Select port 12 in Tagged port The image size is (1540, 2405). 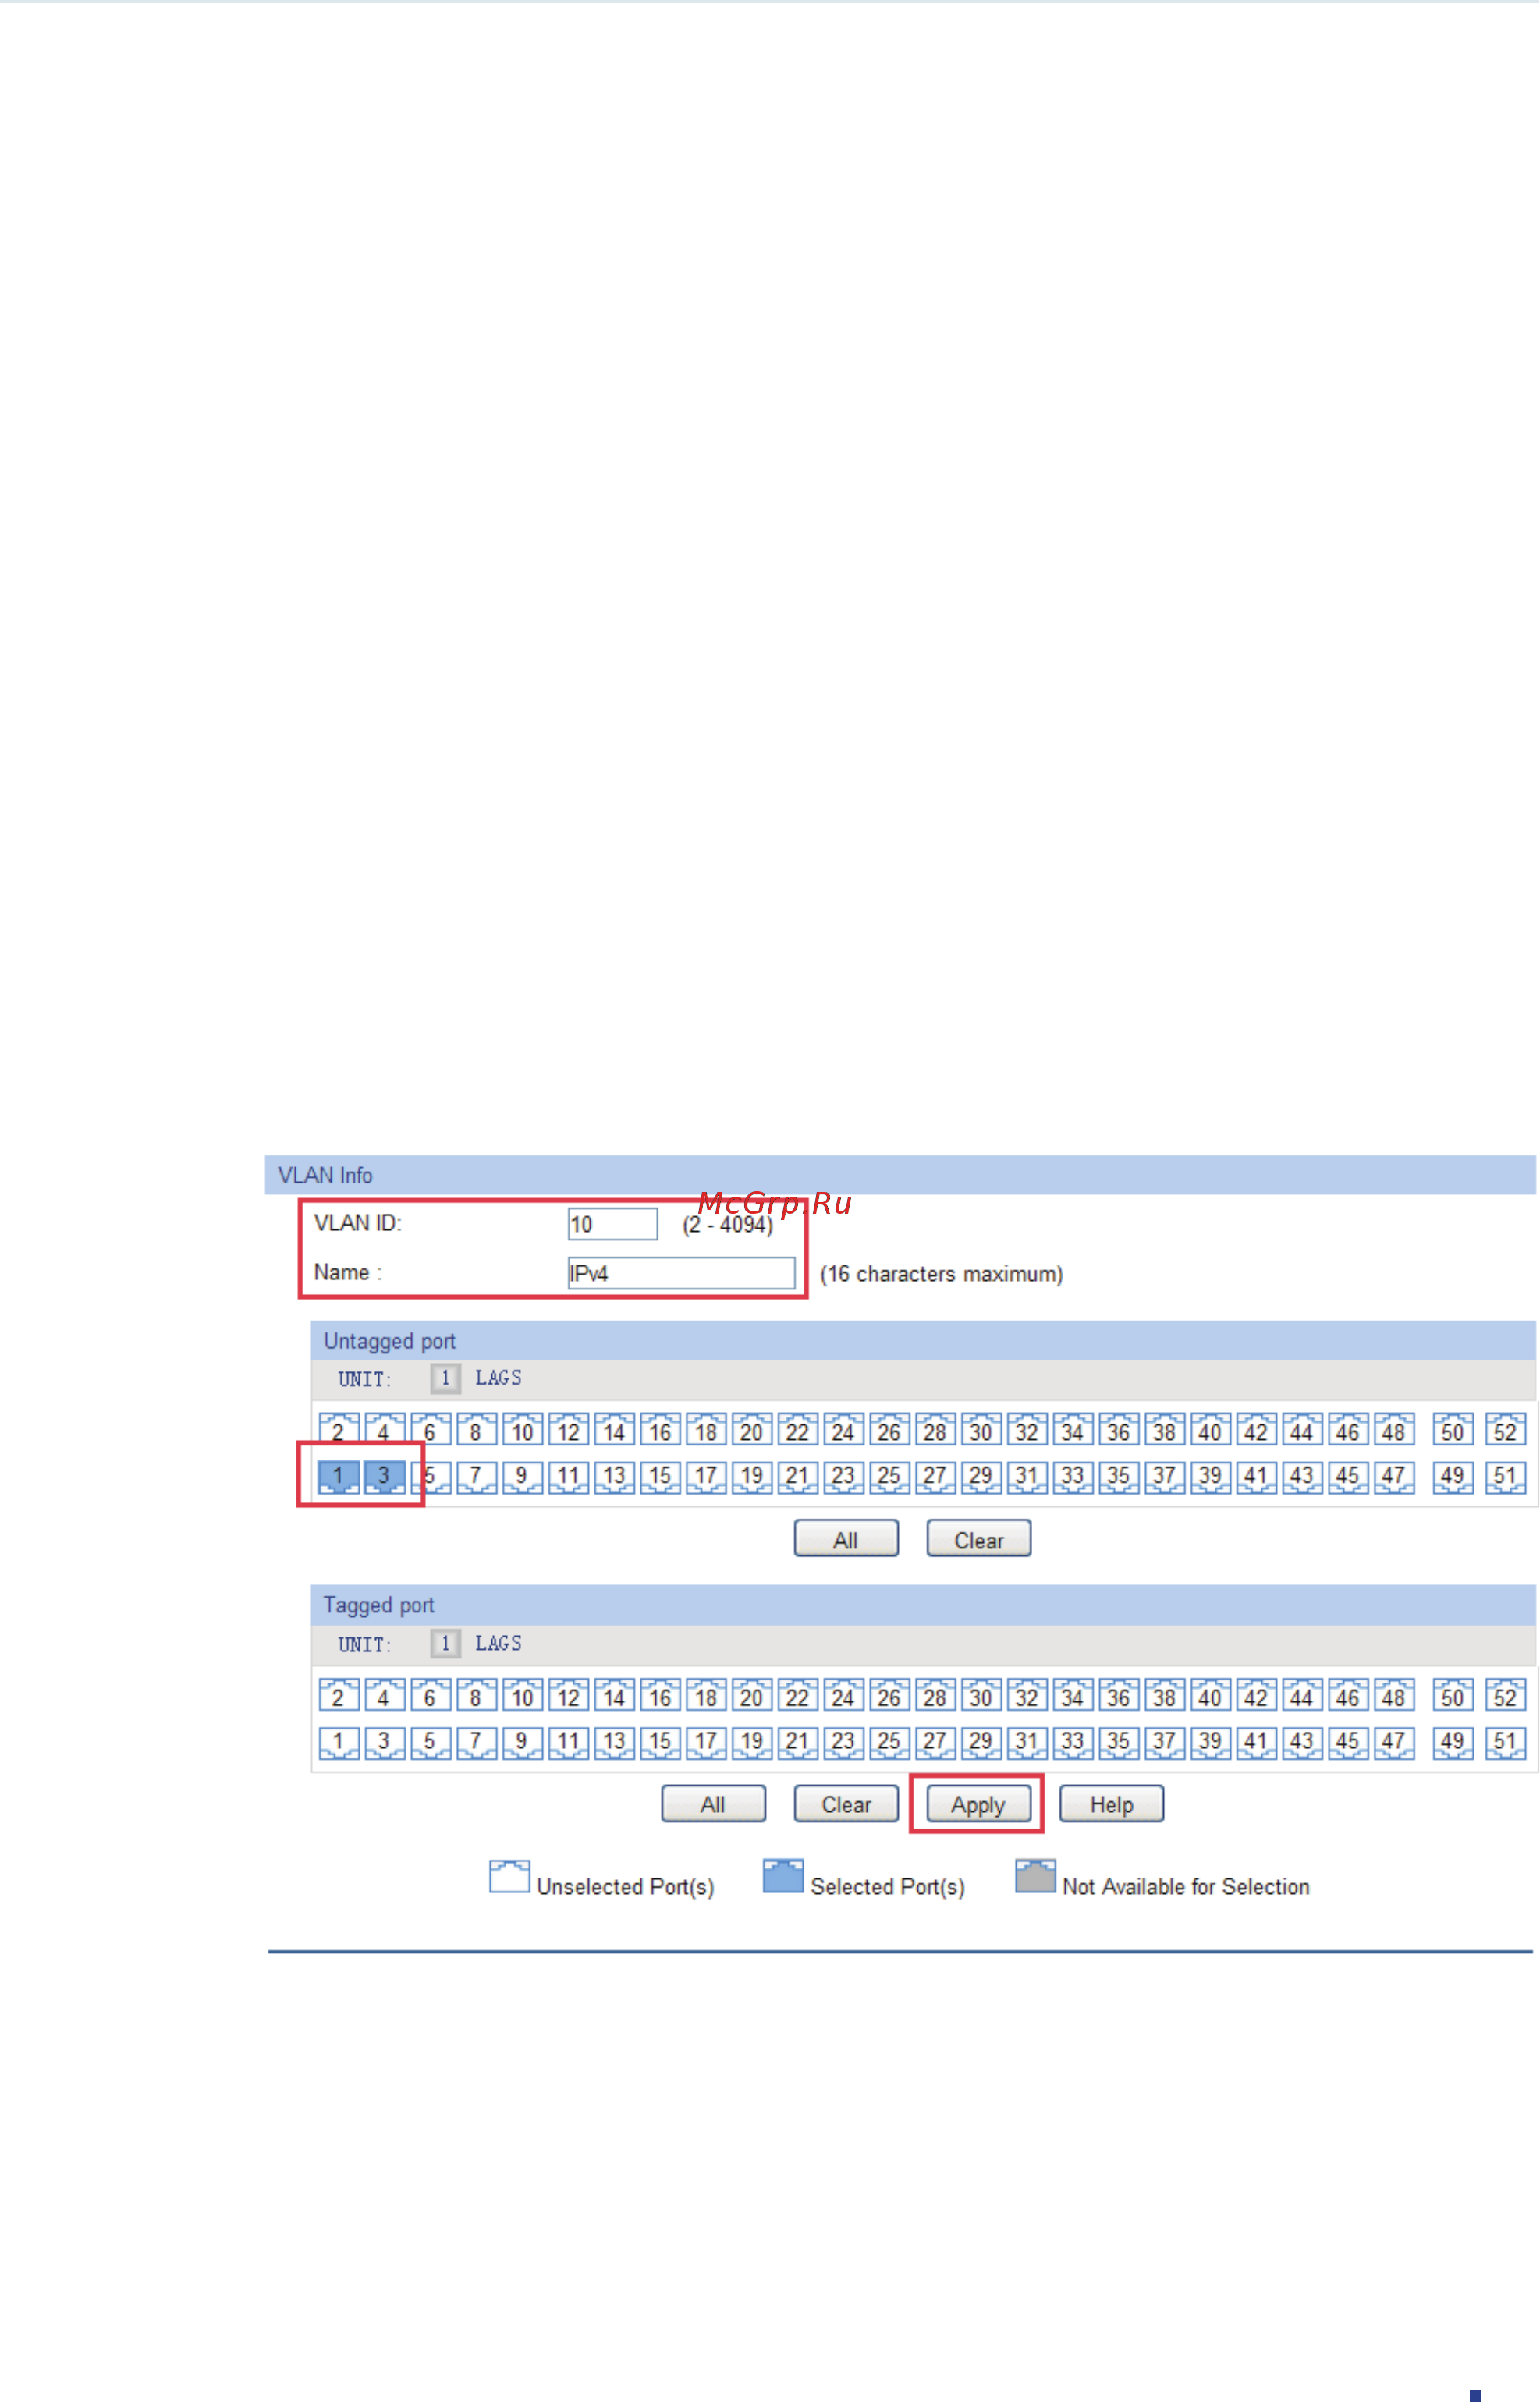[569, 1696]
